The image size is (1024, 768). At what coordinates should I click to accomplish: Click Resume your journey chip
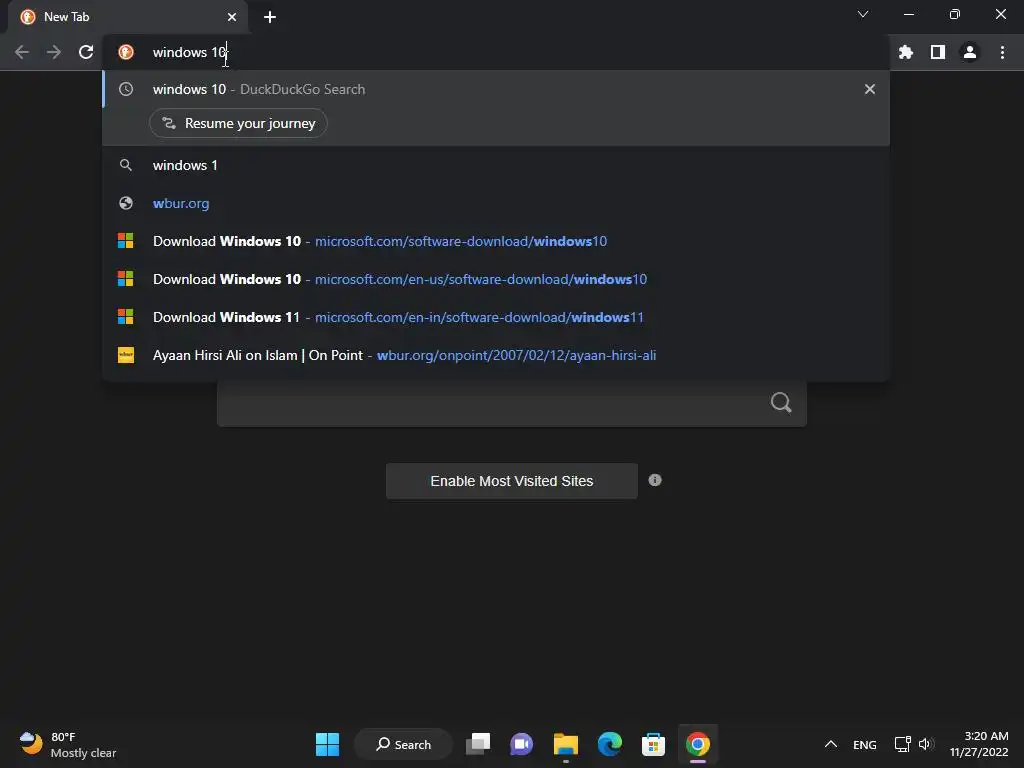pos(238,123)
